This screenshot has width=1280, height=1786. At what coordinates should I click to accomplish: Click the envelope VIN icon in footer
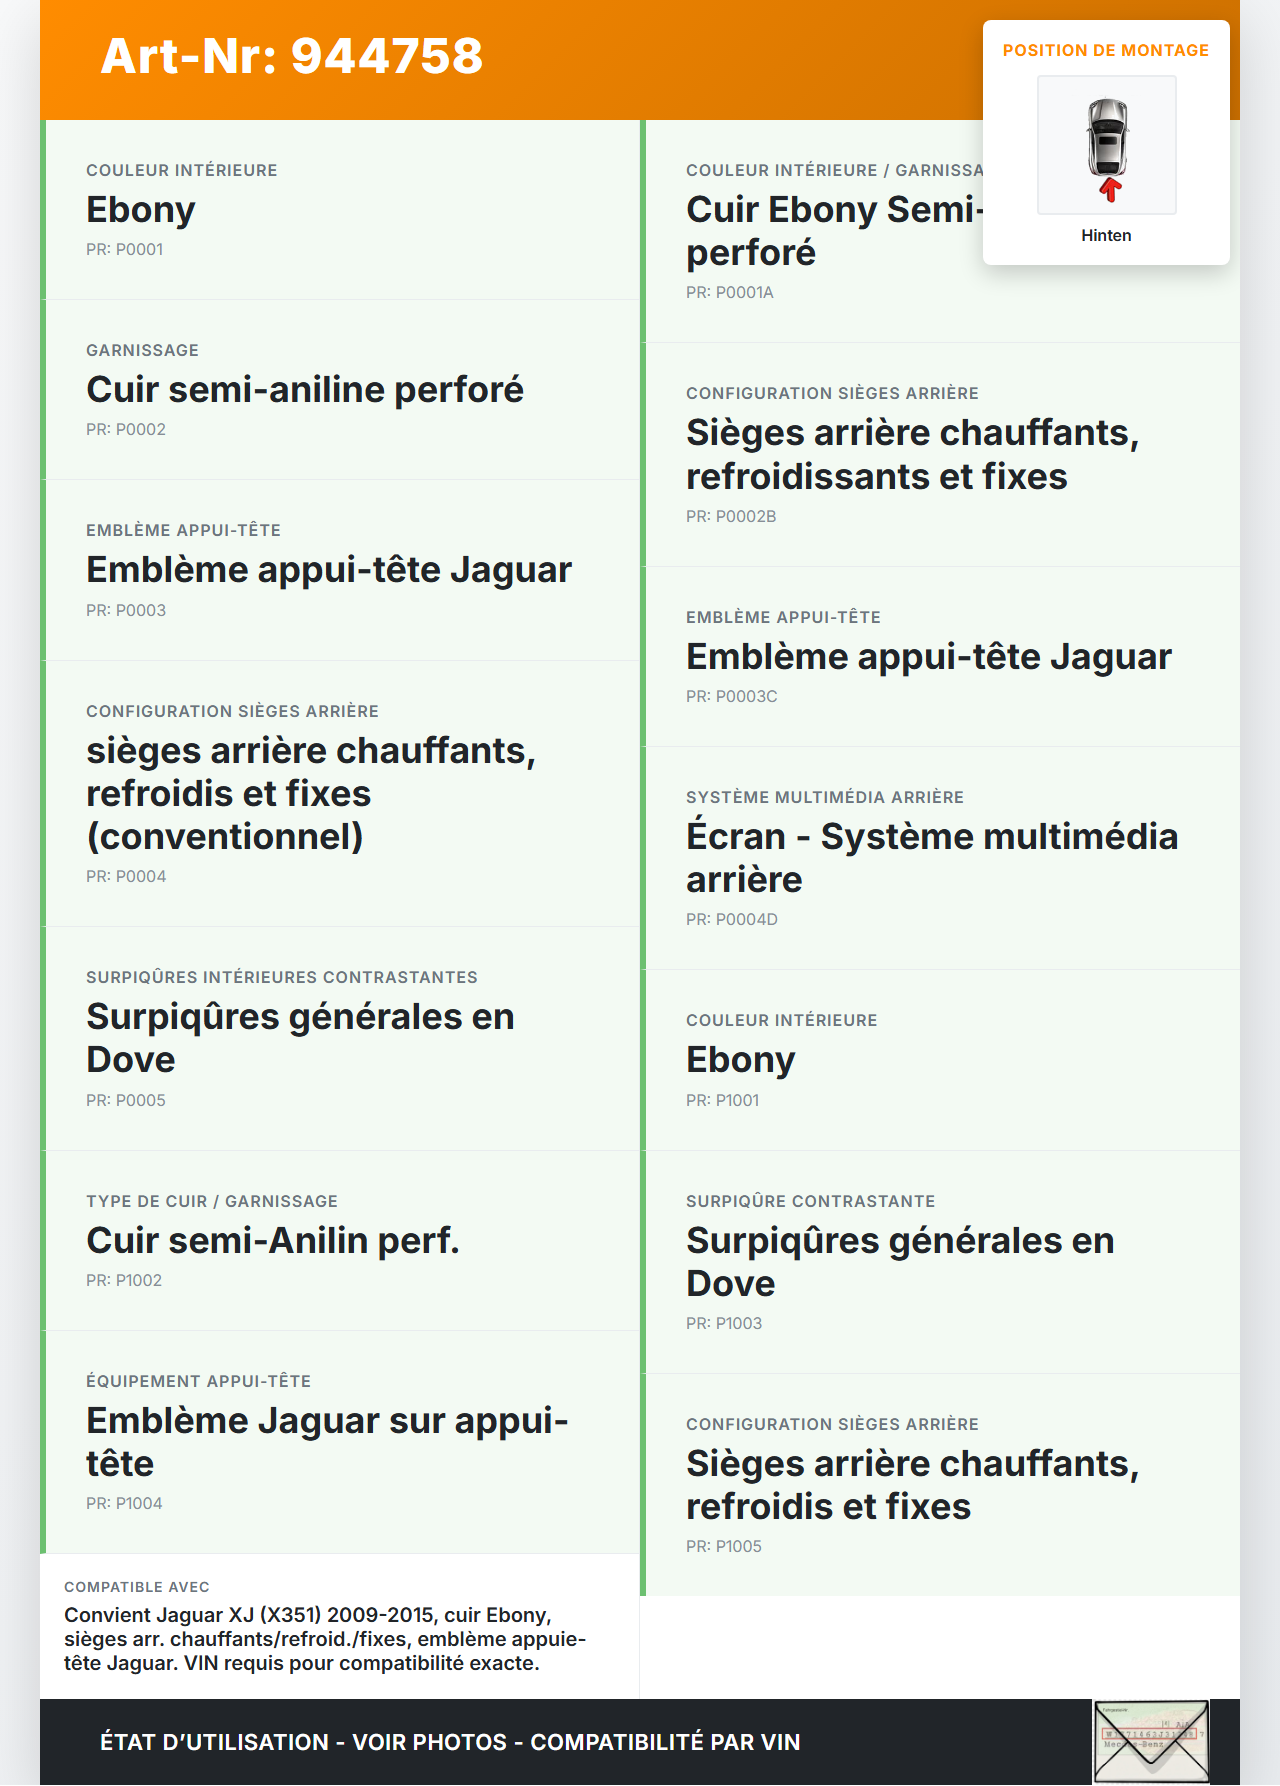pos(1151,1741)
